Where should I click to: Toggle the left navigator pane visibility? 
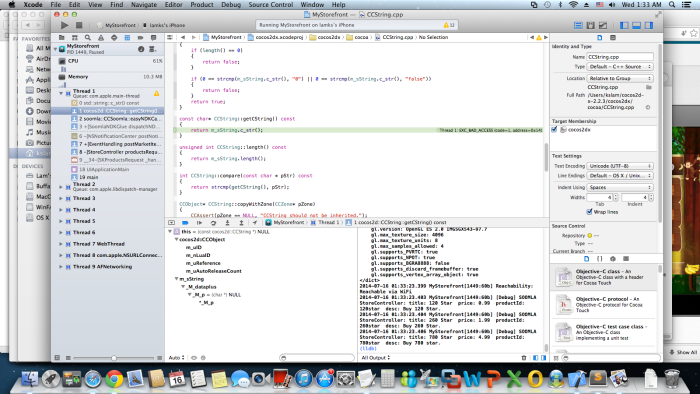pos(624,25)
